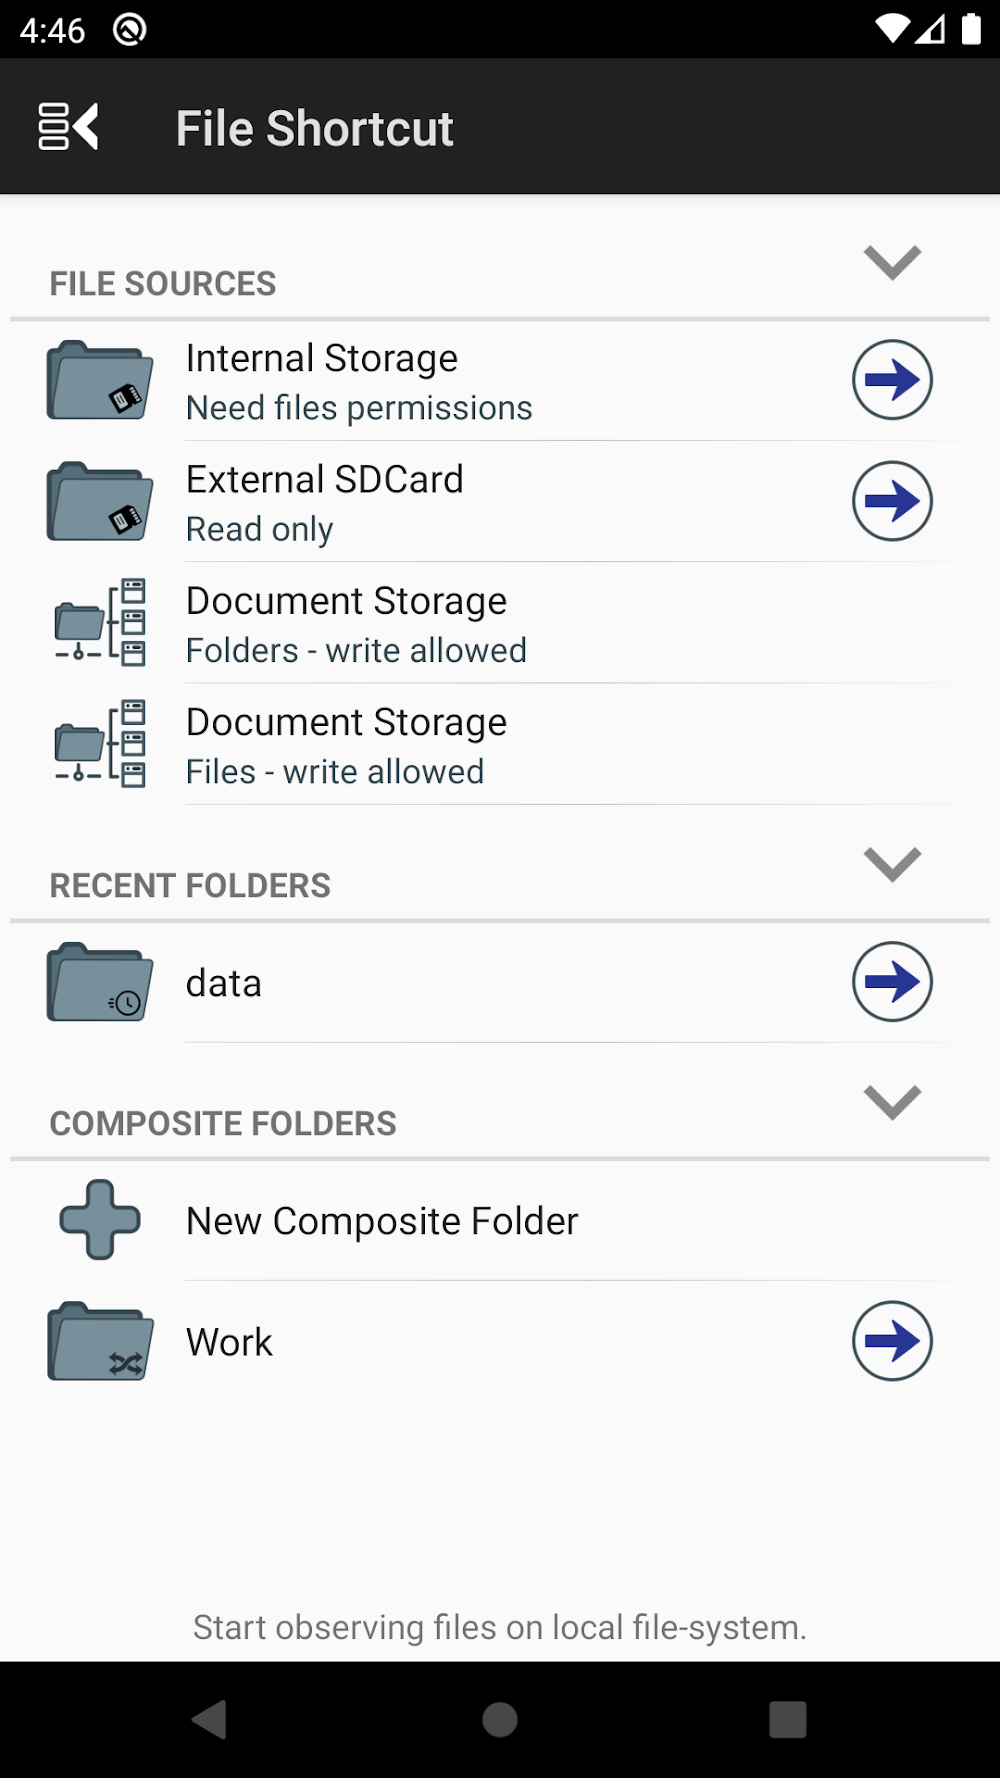Tap New Composite Folder label
Image resolution: width=1000 pixels, height=1778 pixels.
(x=382, y=1221)
